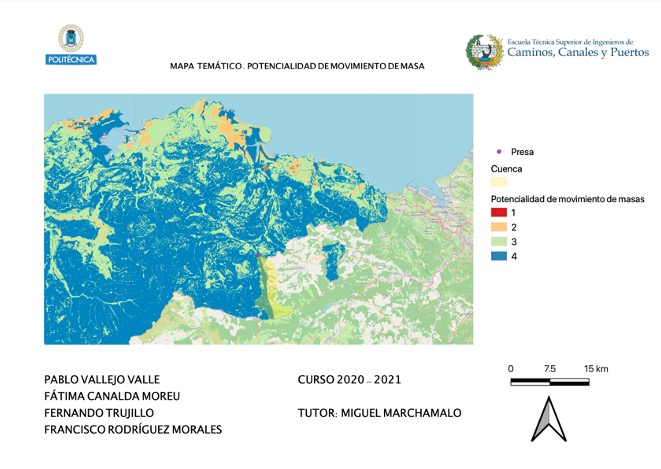Click the '15 km' scale label

pyautogui.click(x=596, y=369)
